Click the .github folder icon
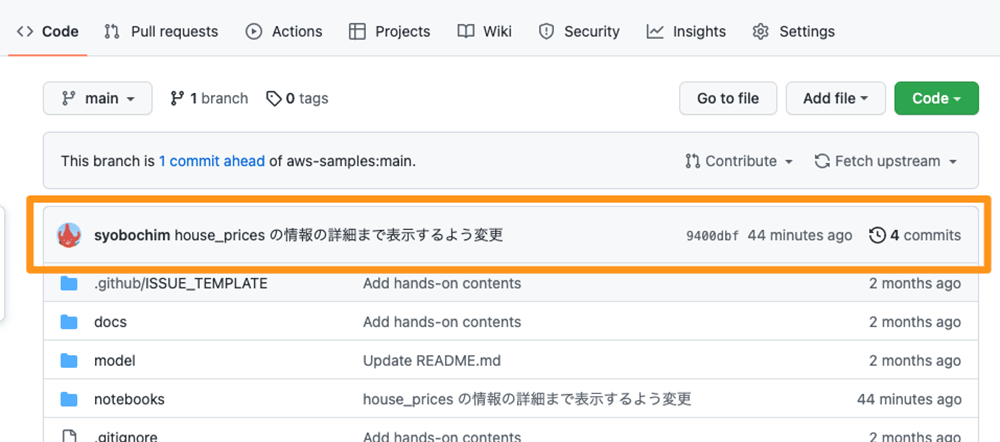The image size is (1000, 442). click(x=69, y=283)
